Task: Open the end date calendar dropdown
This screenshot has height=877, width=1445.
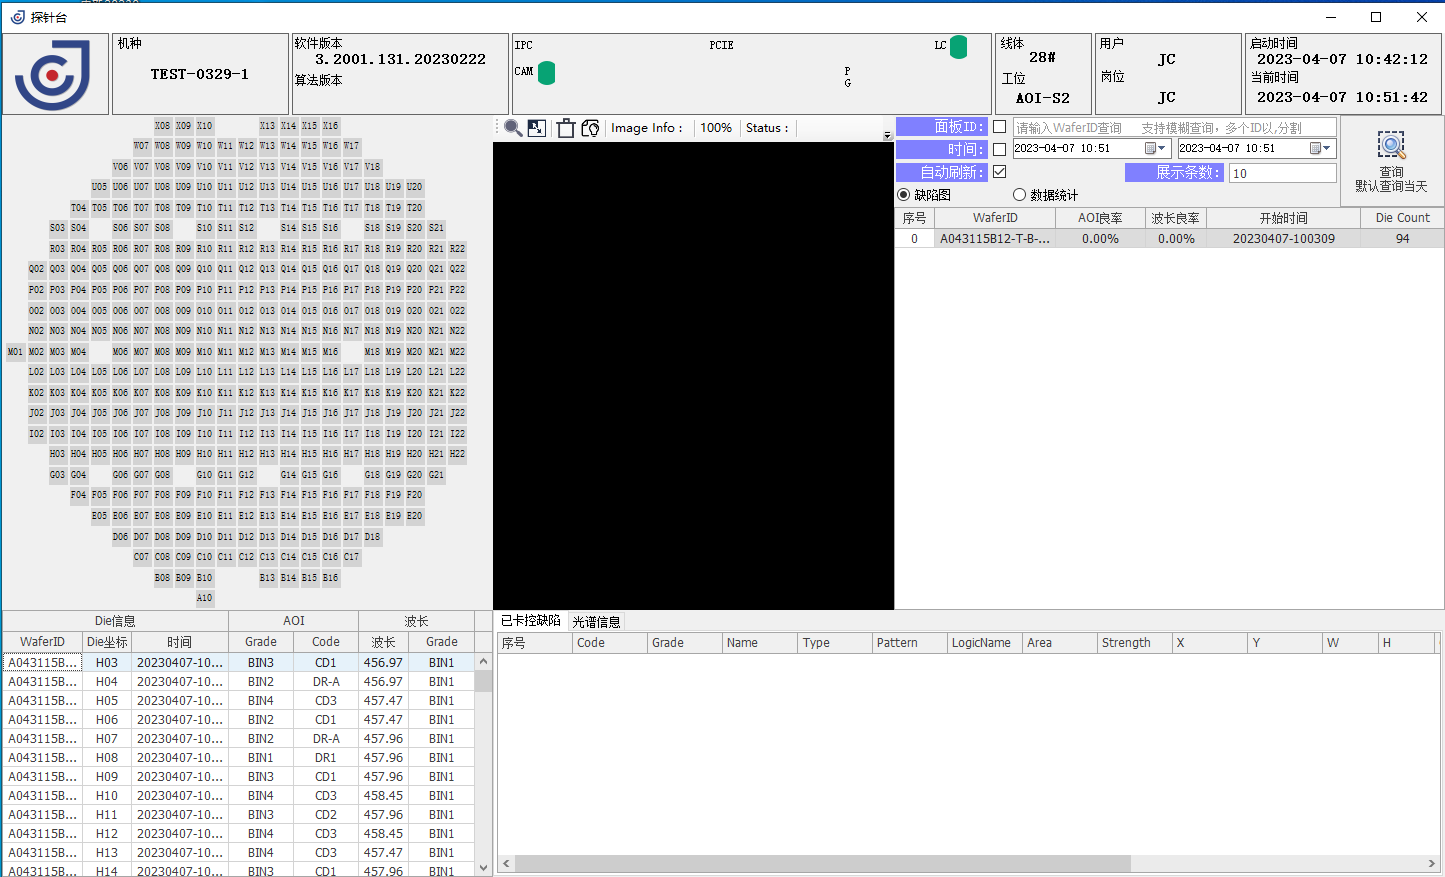Action: (x=1320, y=148)
